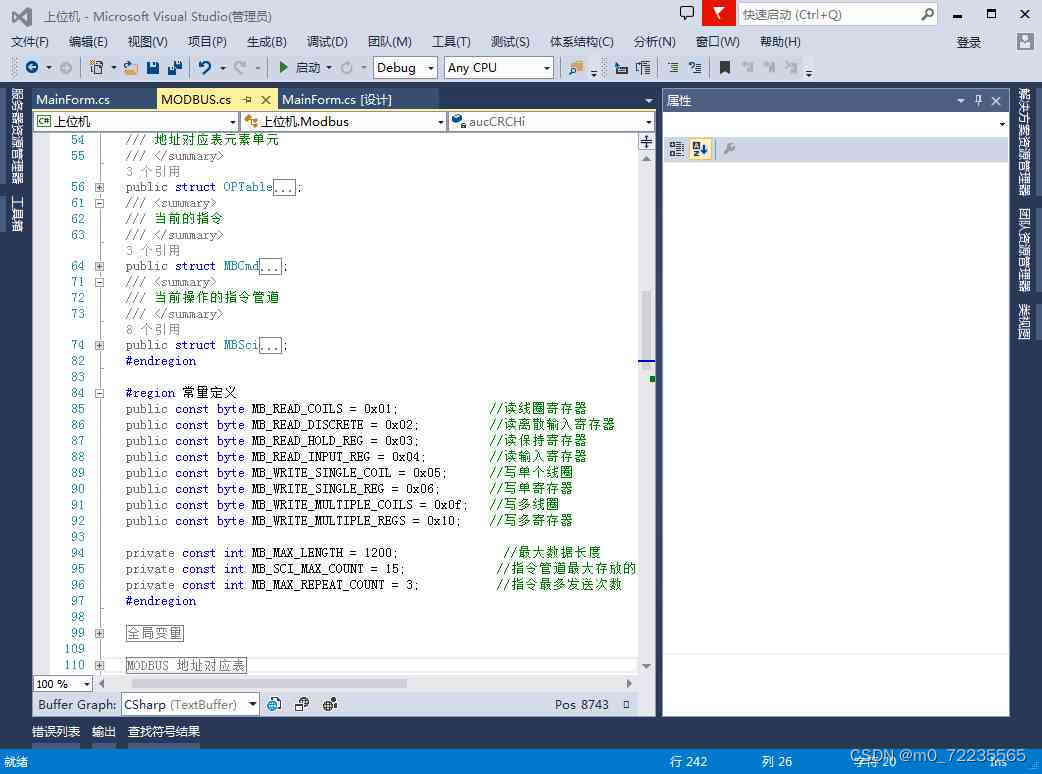The image size is (1042, 774).
Task: Expand collapsed MBSci struct at line 74
Action: (99, 345)
